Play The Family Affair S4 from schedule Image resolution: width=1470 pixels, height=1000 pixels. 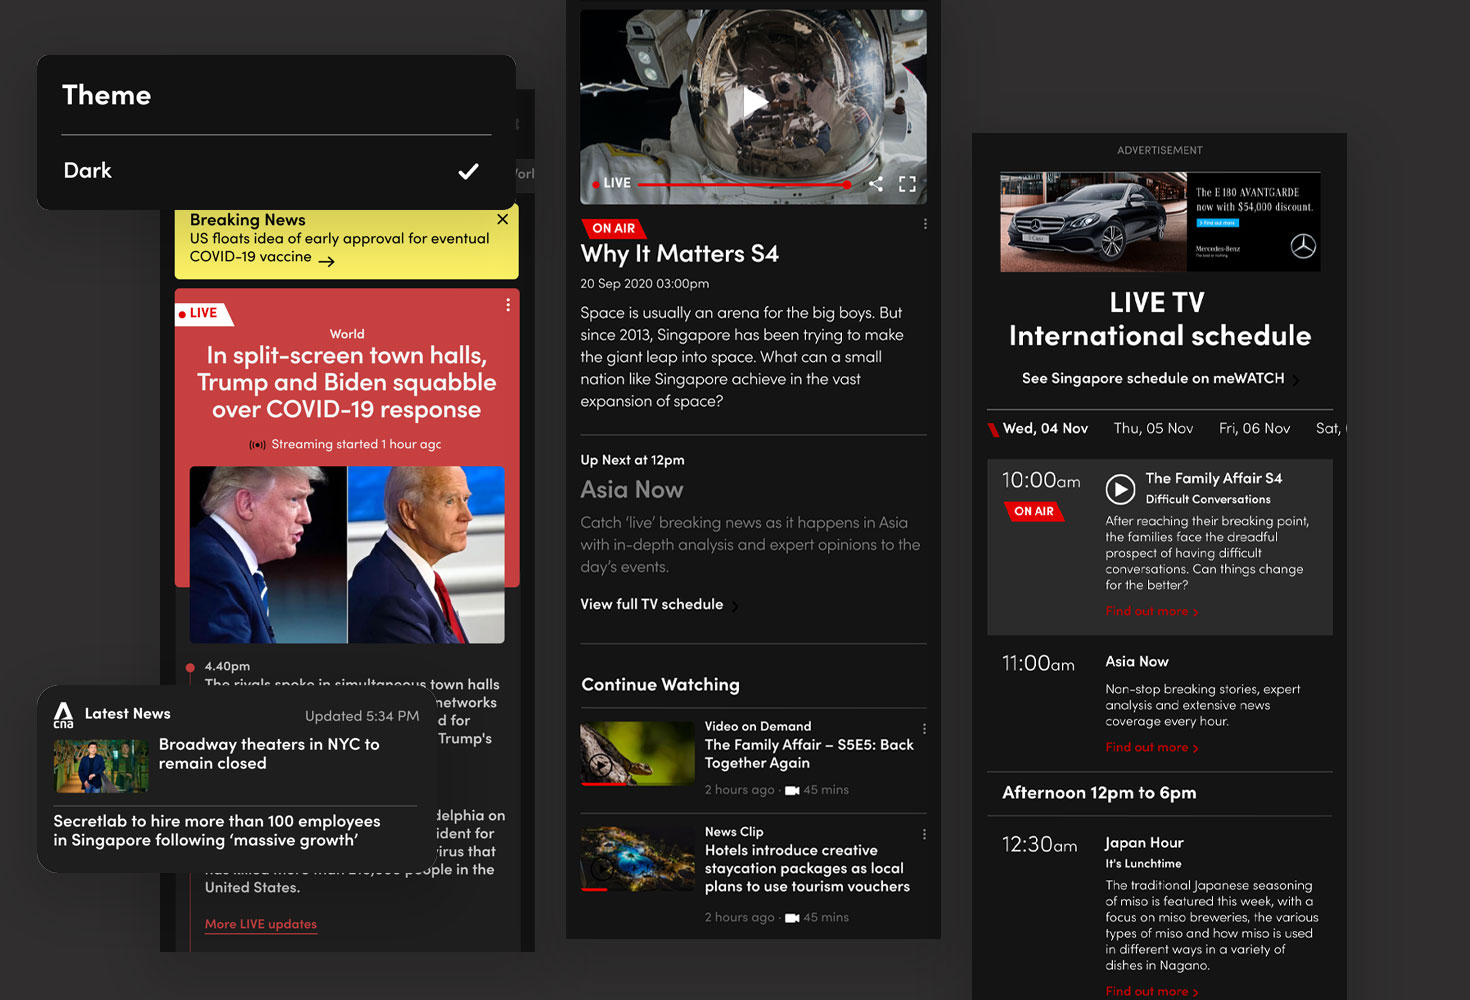[x=1120, y=489]
